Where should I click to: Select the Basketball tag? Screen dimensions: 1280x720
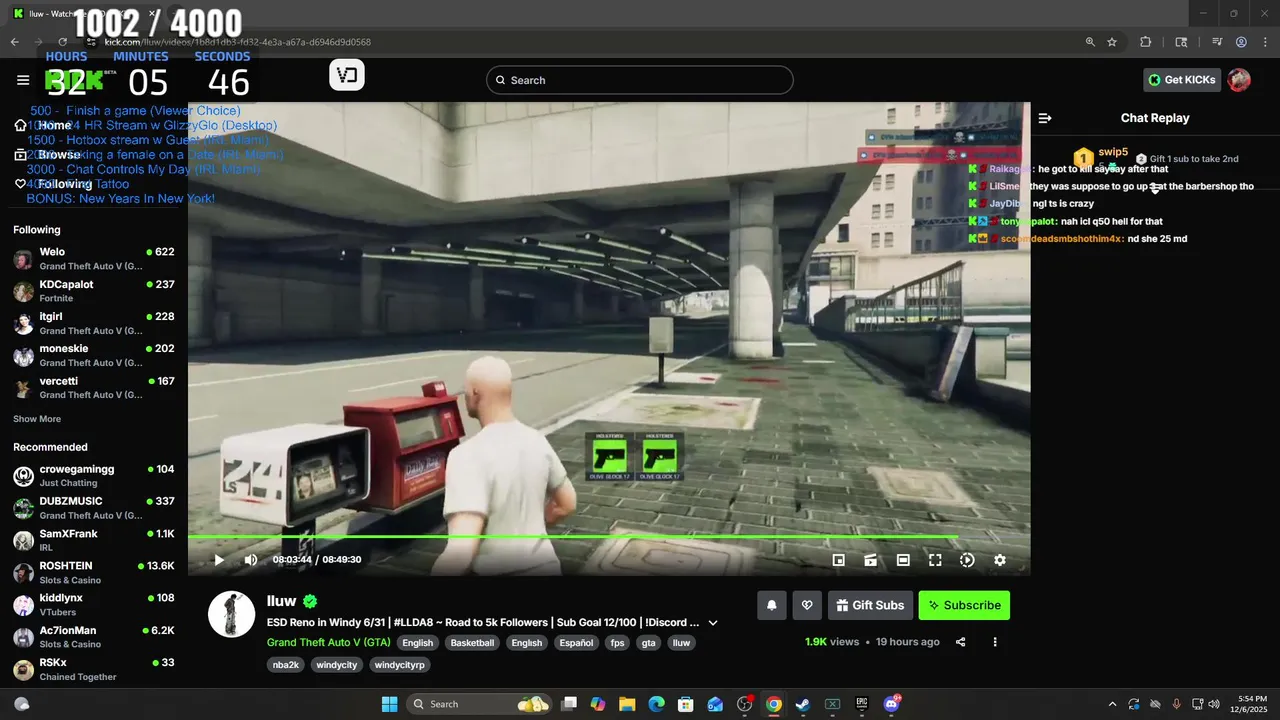pos(472,643)
